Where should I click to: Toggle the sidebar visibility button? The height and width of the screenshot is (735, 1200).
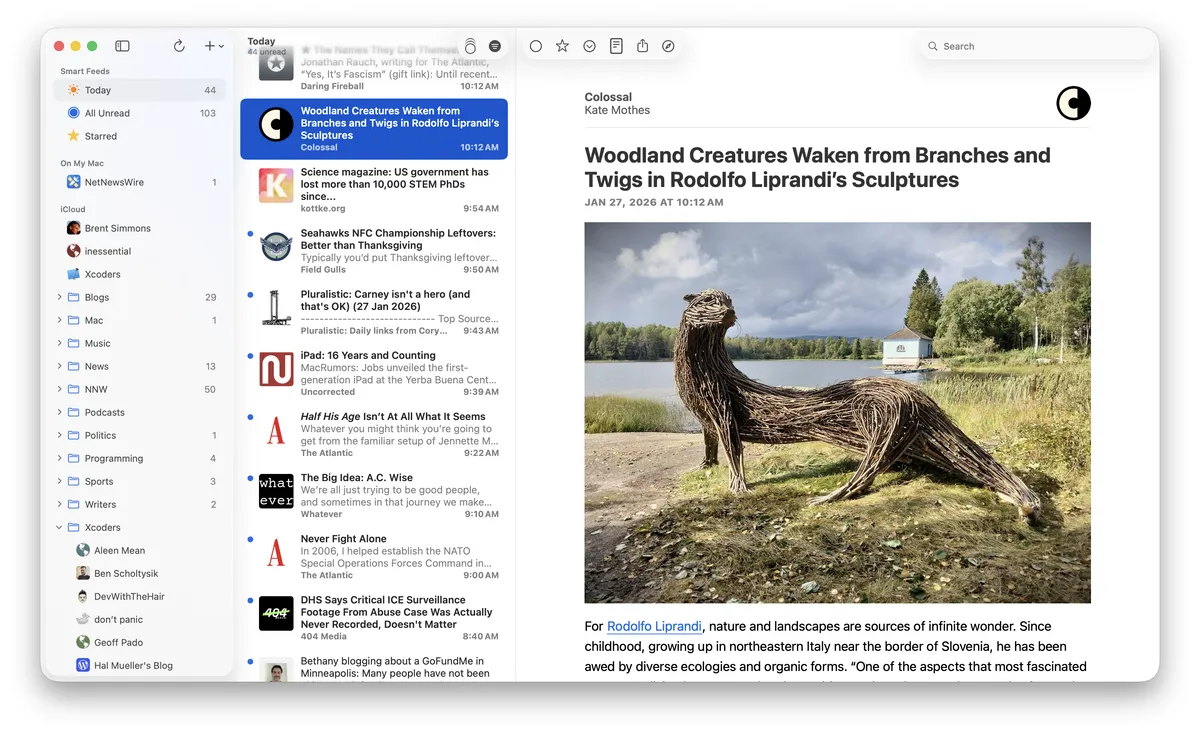point(122,46)
